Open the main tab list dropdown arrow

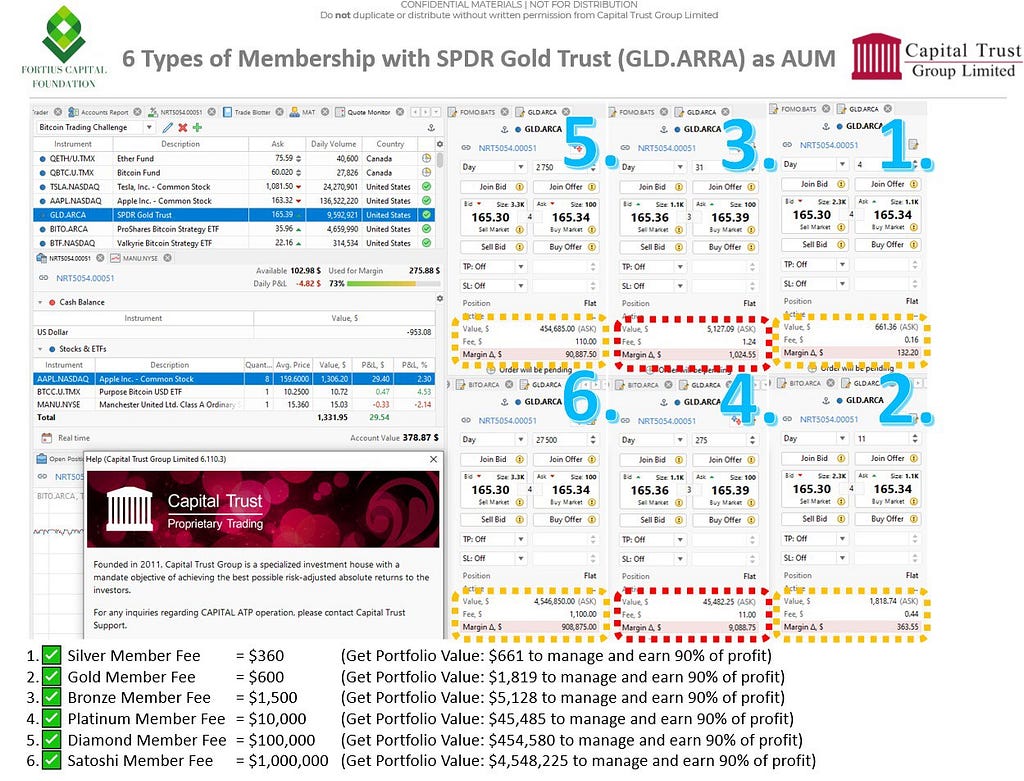[x=436, y=112]
